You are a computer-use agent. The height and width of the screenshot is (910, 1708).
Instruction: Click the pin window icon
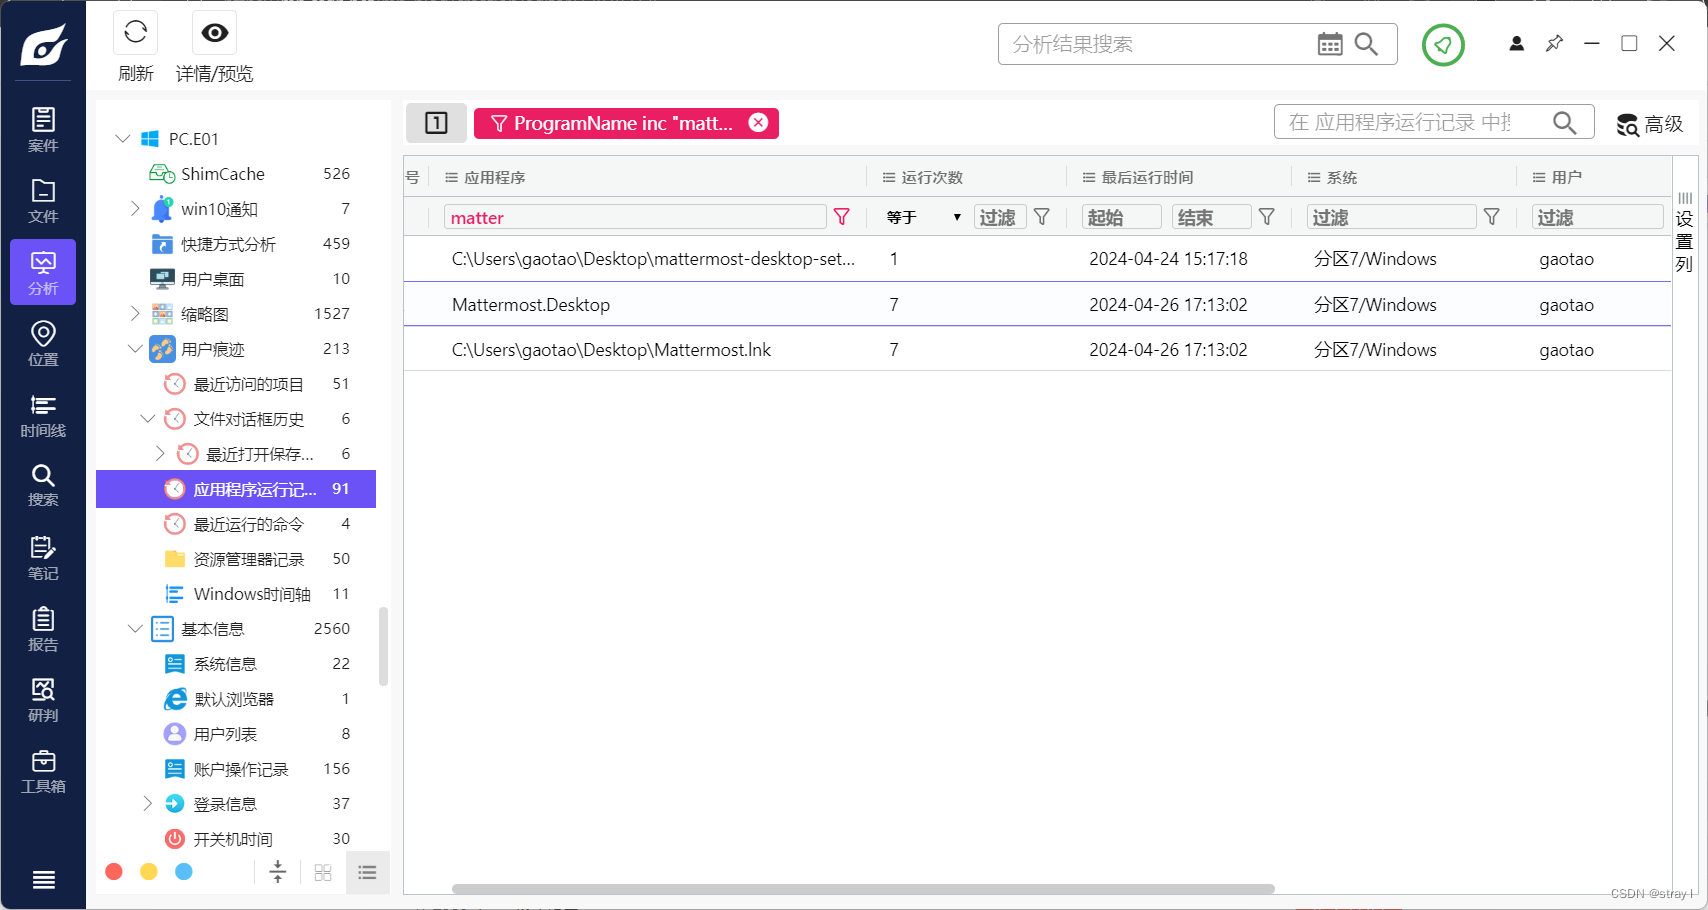coord(1554,43)
